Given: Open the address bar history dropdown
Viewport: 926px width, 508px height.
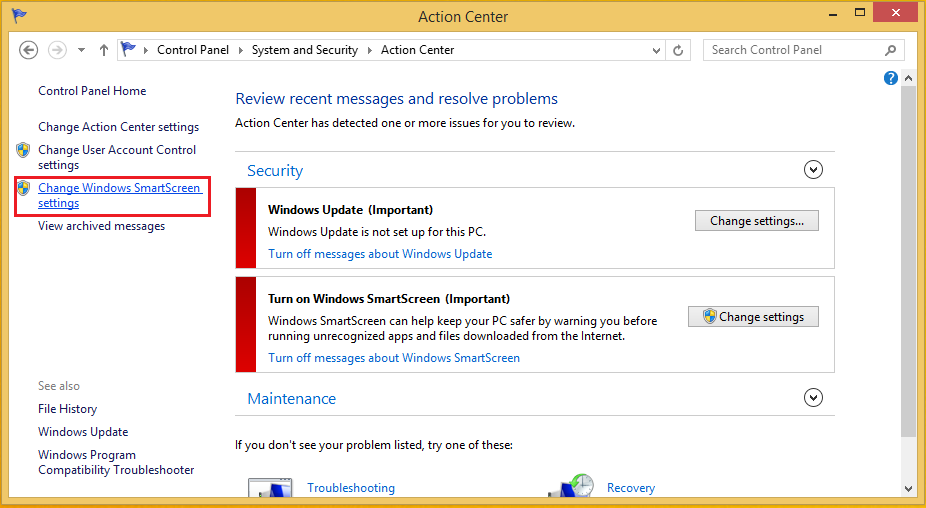Looking at the screenshot, I should point(656,50).
